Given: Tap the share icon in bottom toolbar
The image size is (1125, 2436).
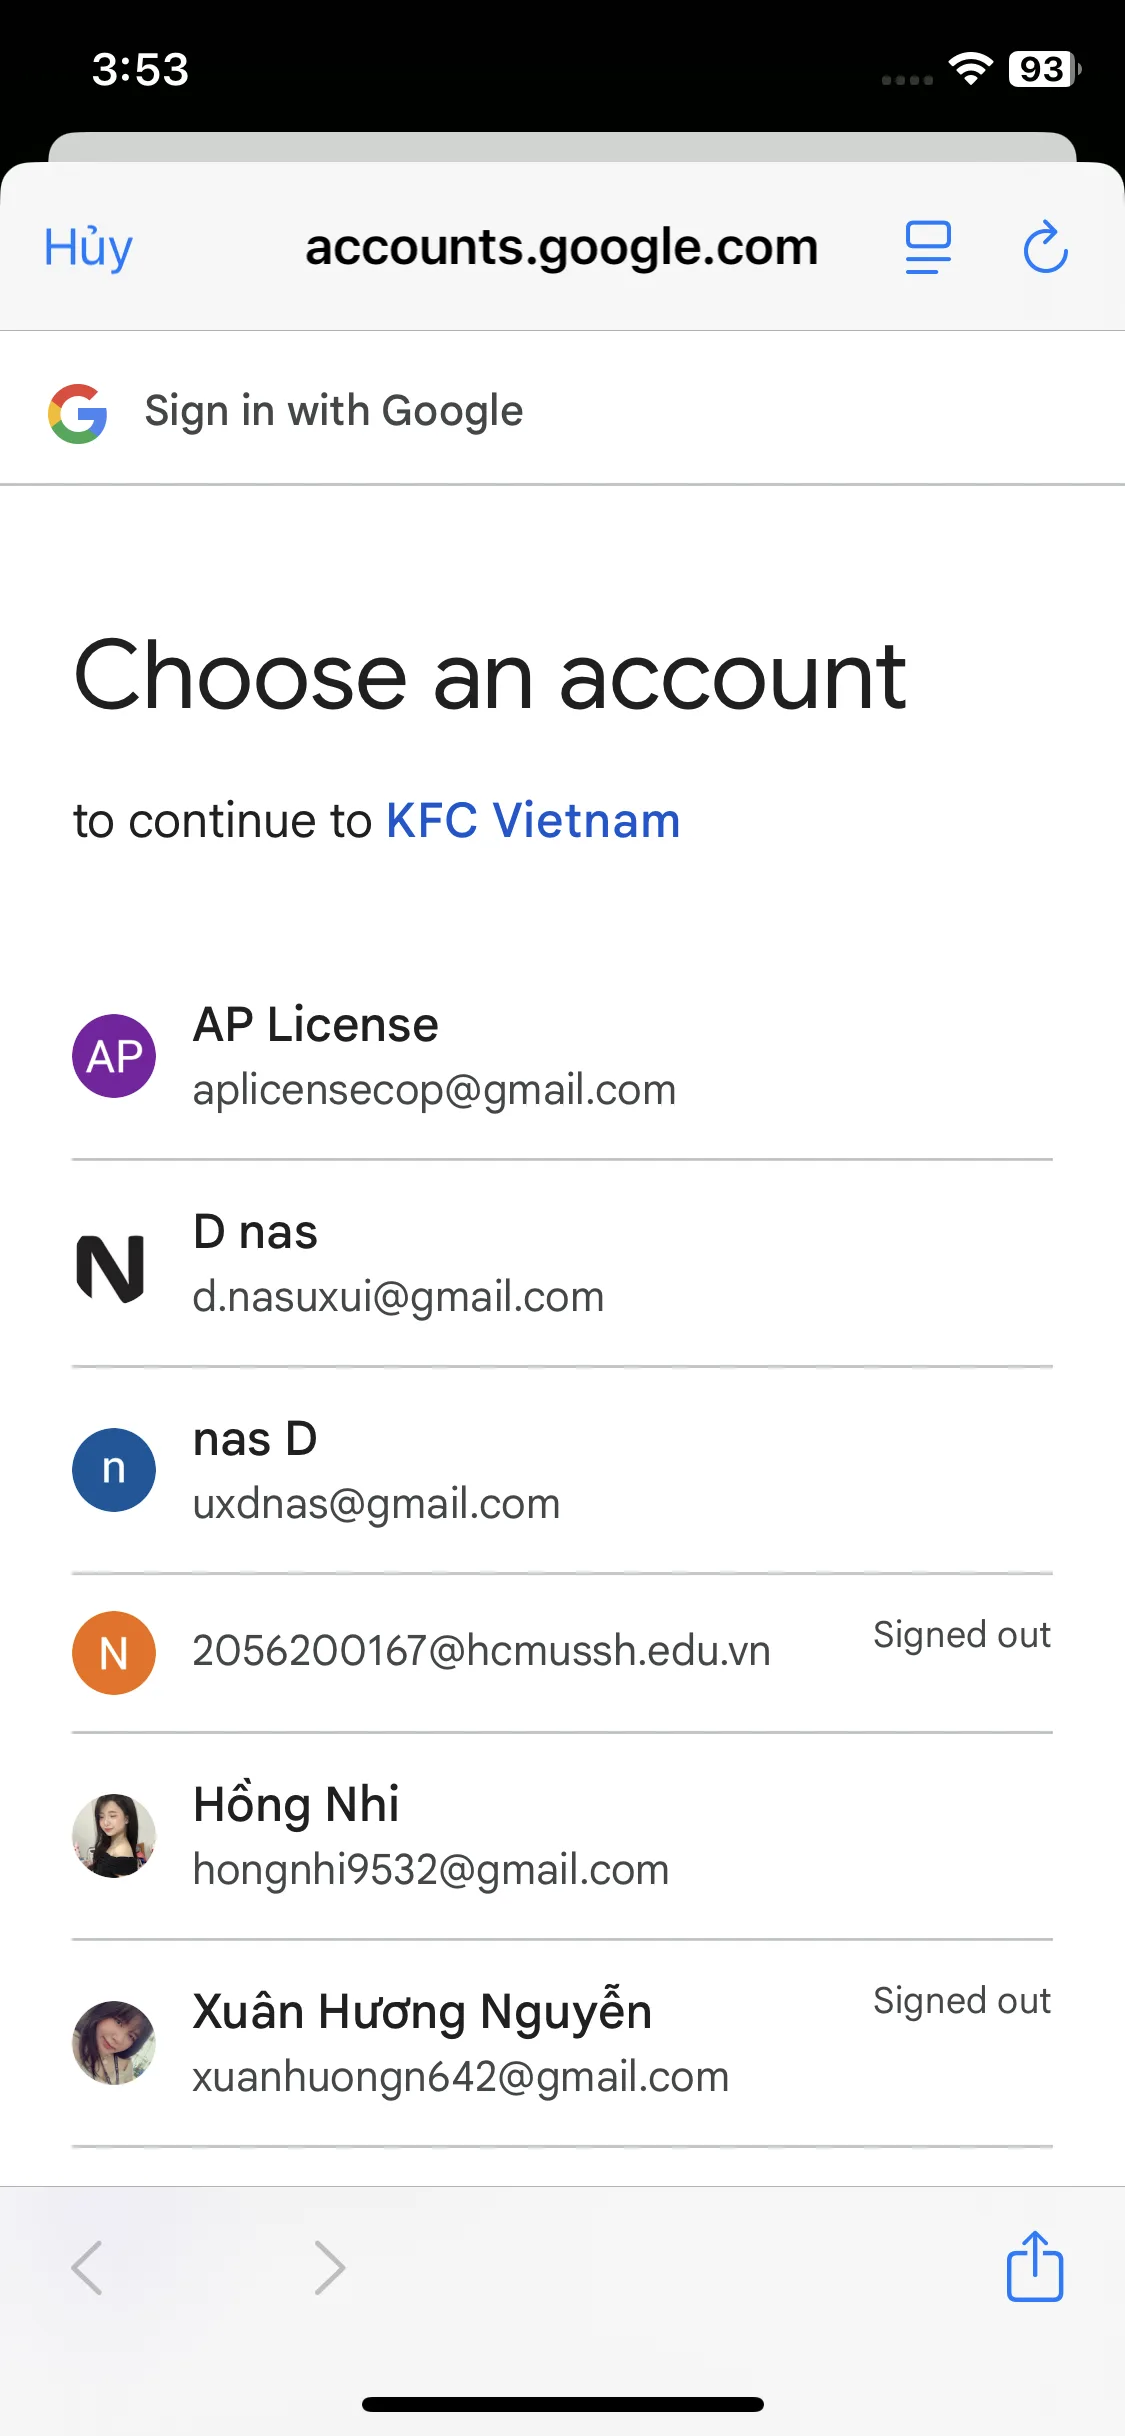Looking at the screenshot, I should tap(1034, 2267).
